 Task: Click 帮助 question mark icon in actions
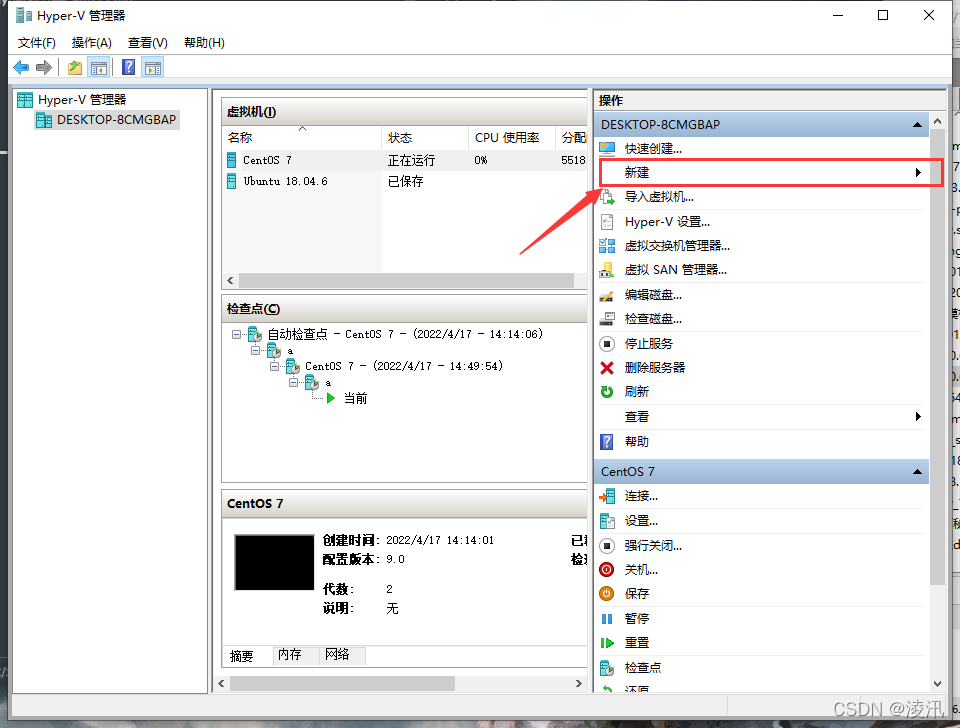[x=607, y=441]
